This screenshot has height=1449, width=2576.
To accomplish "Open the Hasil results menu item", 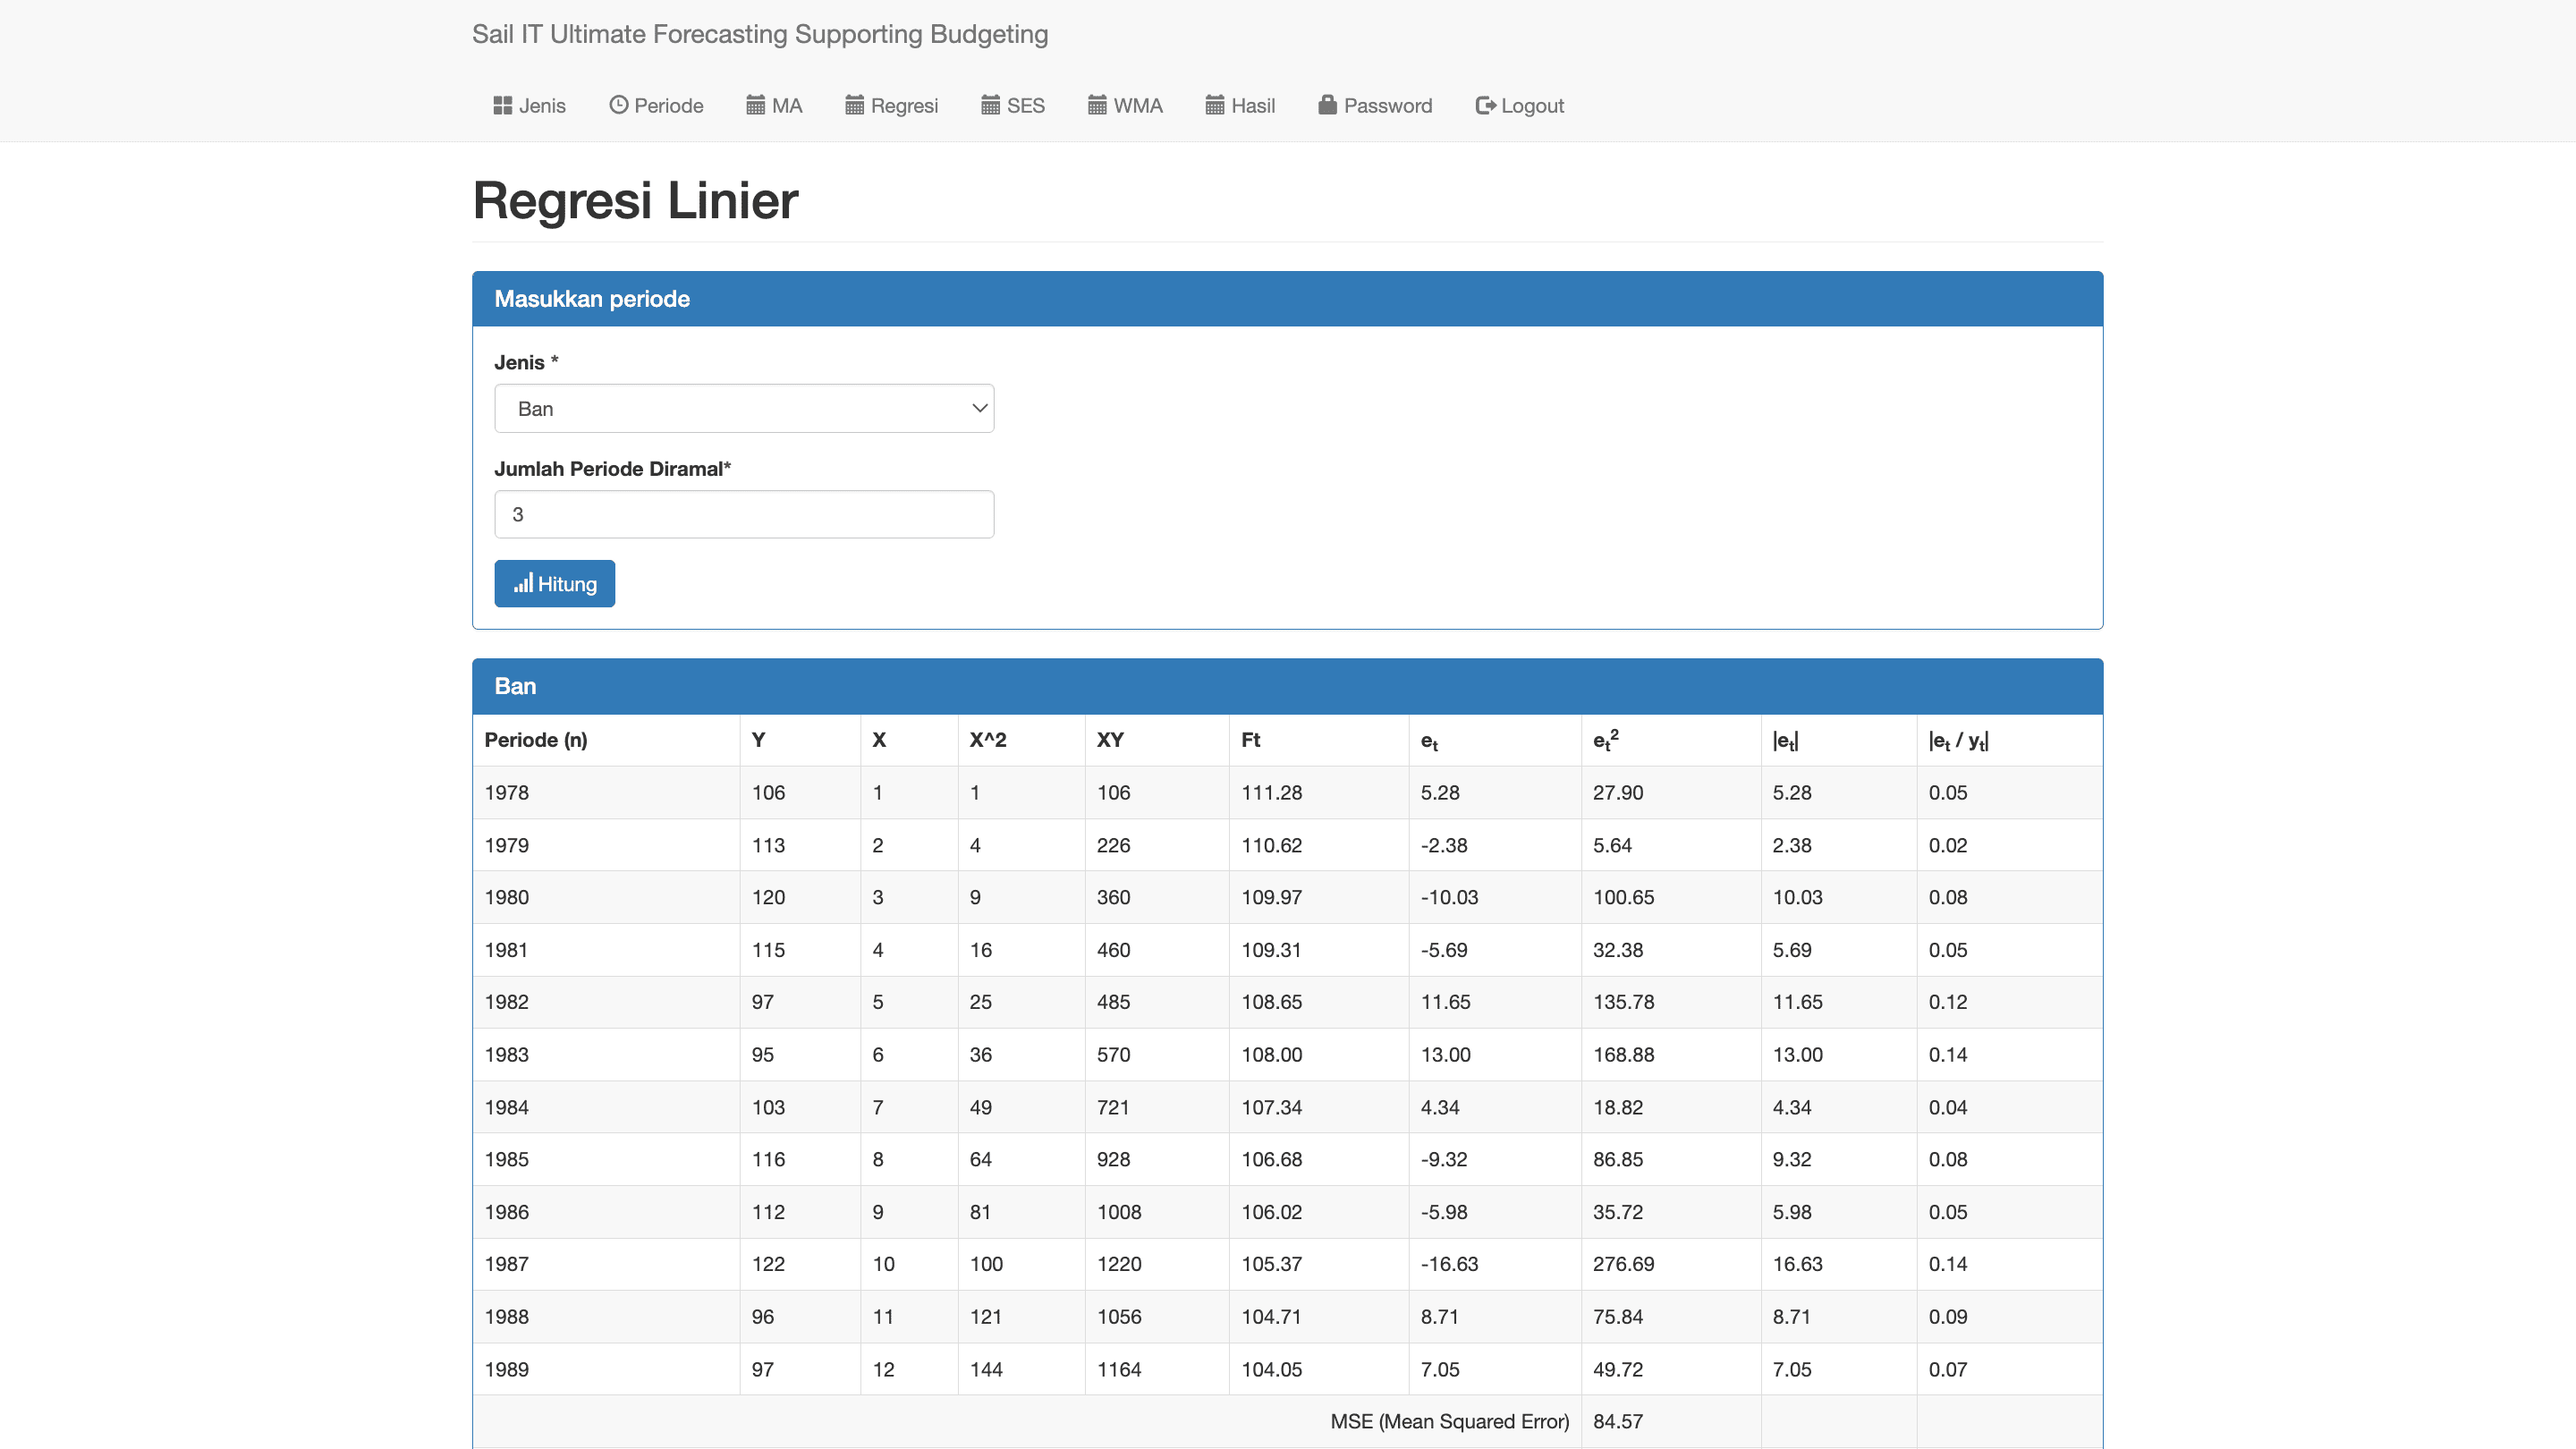I will click(1240, 105).
